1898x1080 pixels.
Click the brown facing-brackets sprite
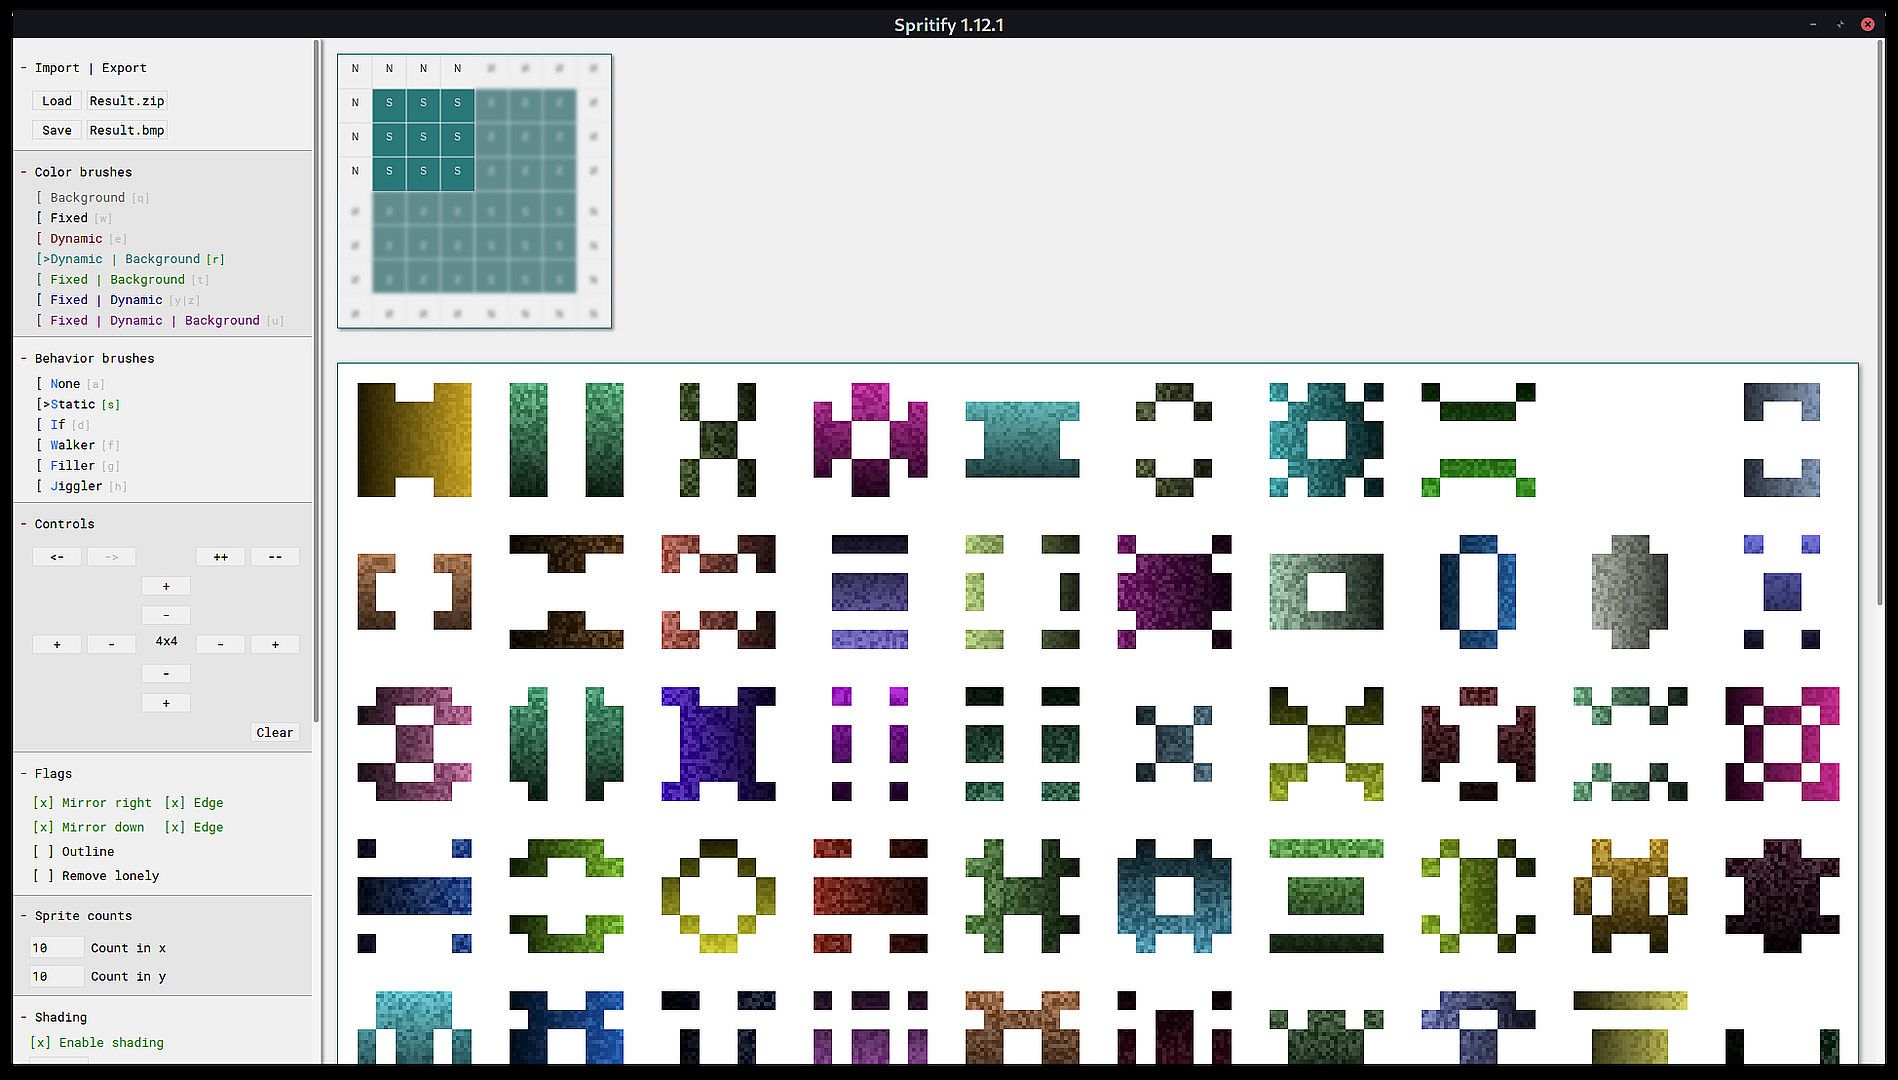[x=414, y=592]
